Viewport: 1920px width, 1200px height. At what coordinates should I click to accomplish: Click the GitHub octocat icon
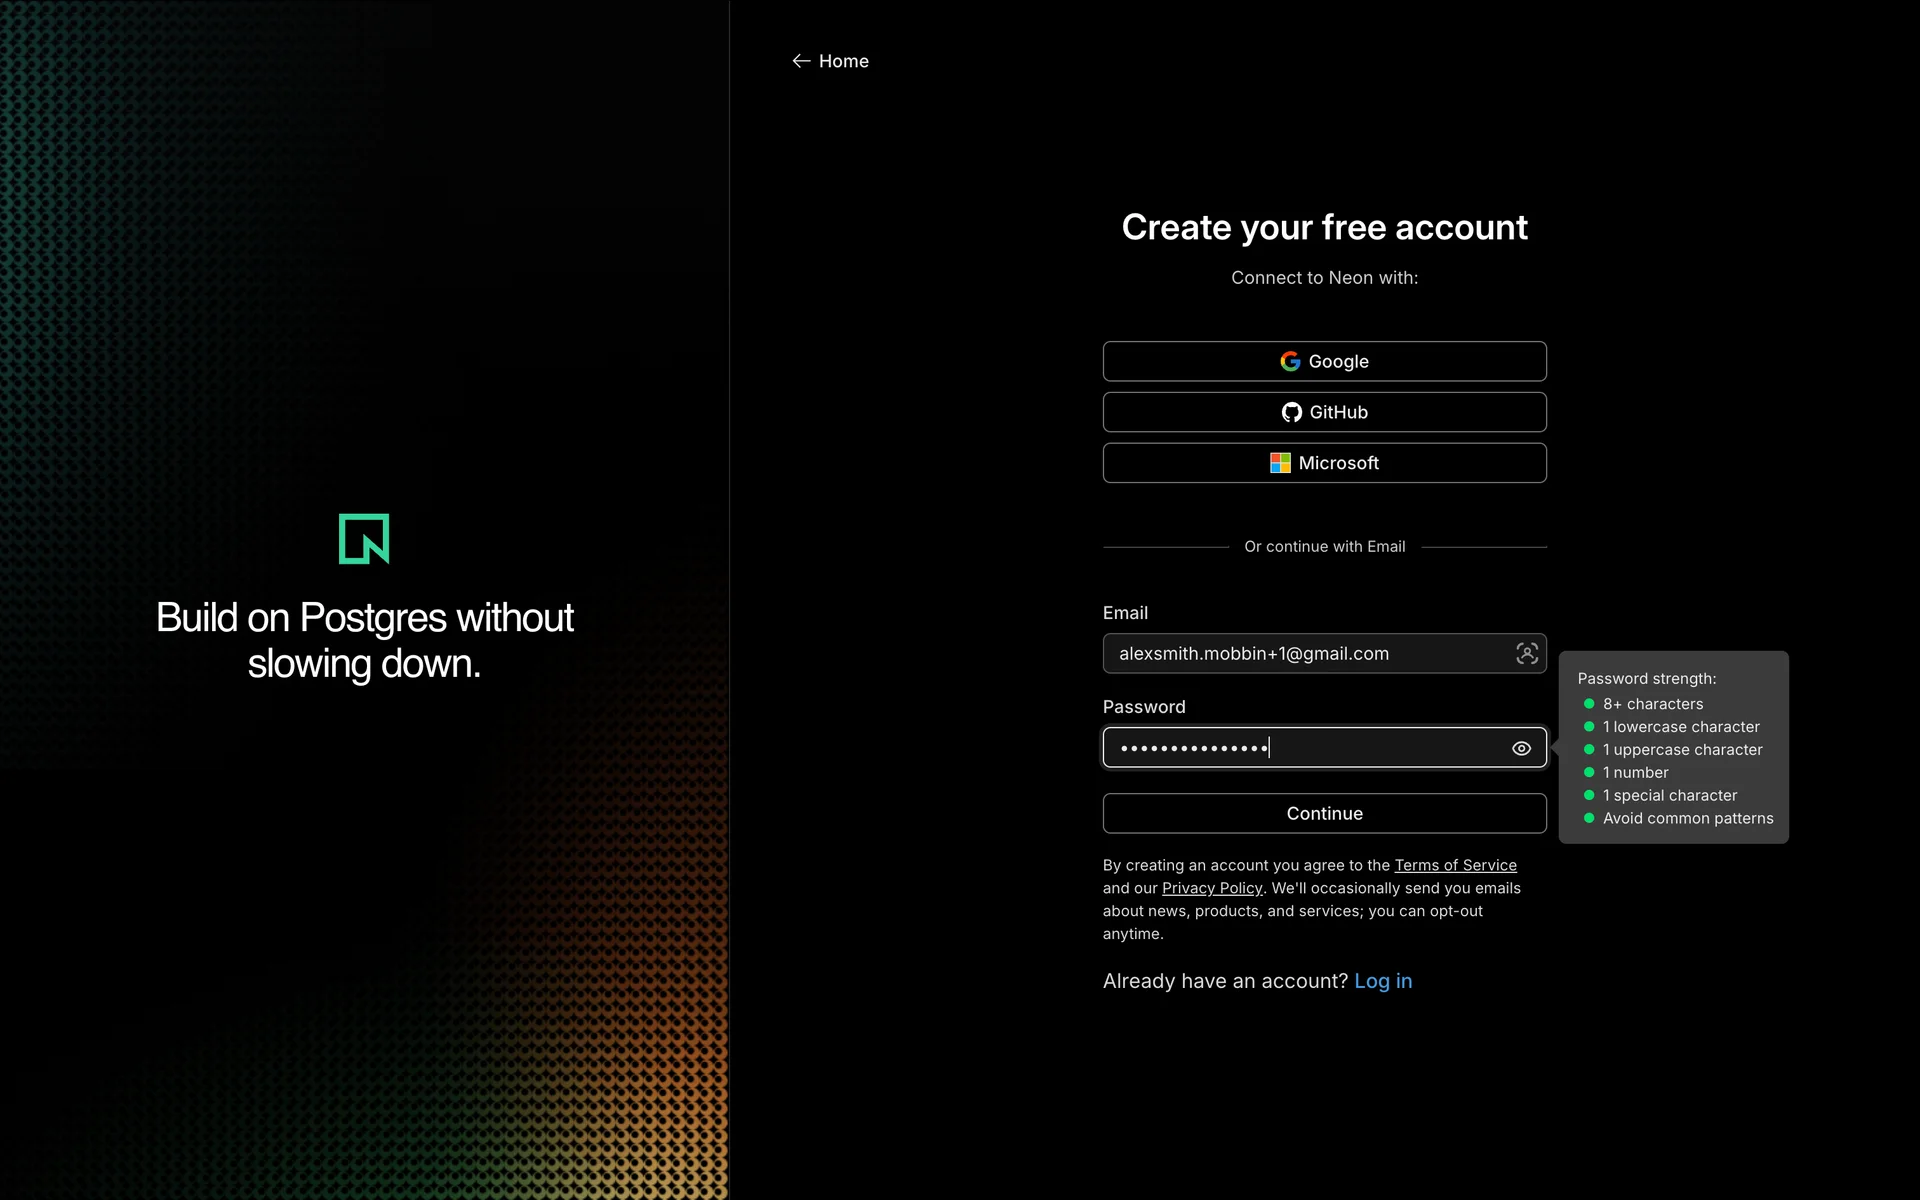point(1291,412)
